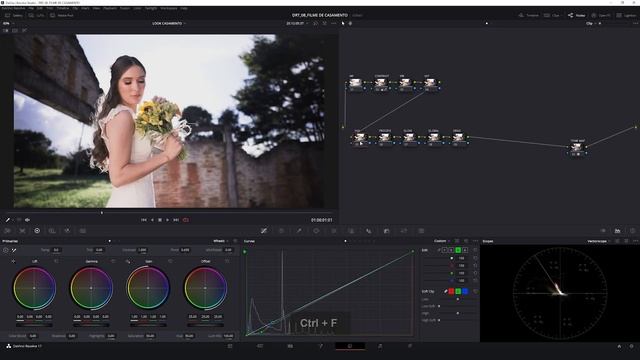Image resolution: width=640 pixels, height=360 pixels.
Task: Open the Key palette
Action: point(386,231)
